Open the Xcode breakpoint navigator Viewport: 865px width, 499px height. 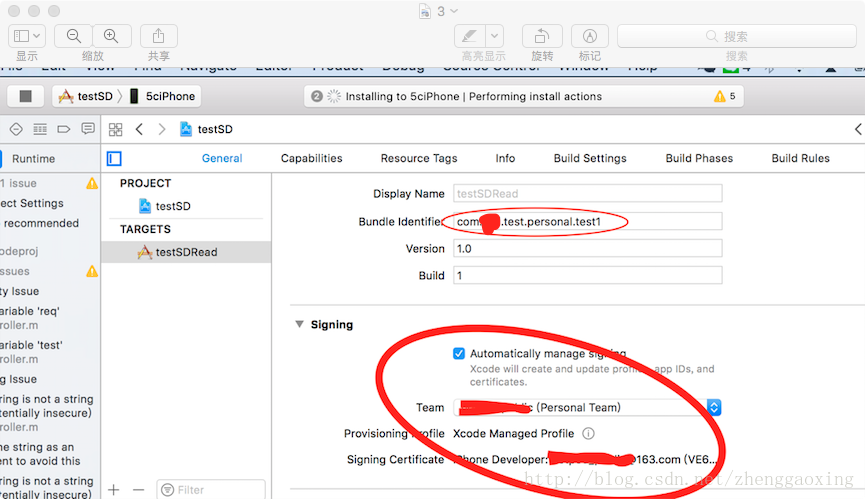coord(63,129)
